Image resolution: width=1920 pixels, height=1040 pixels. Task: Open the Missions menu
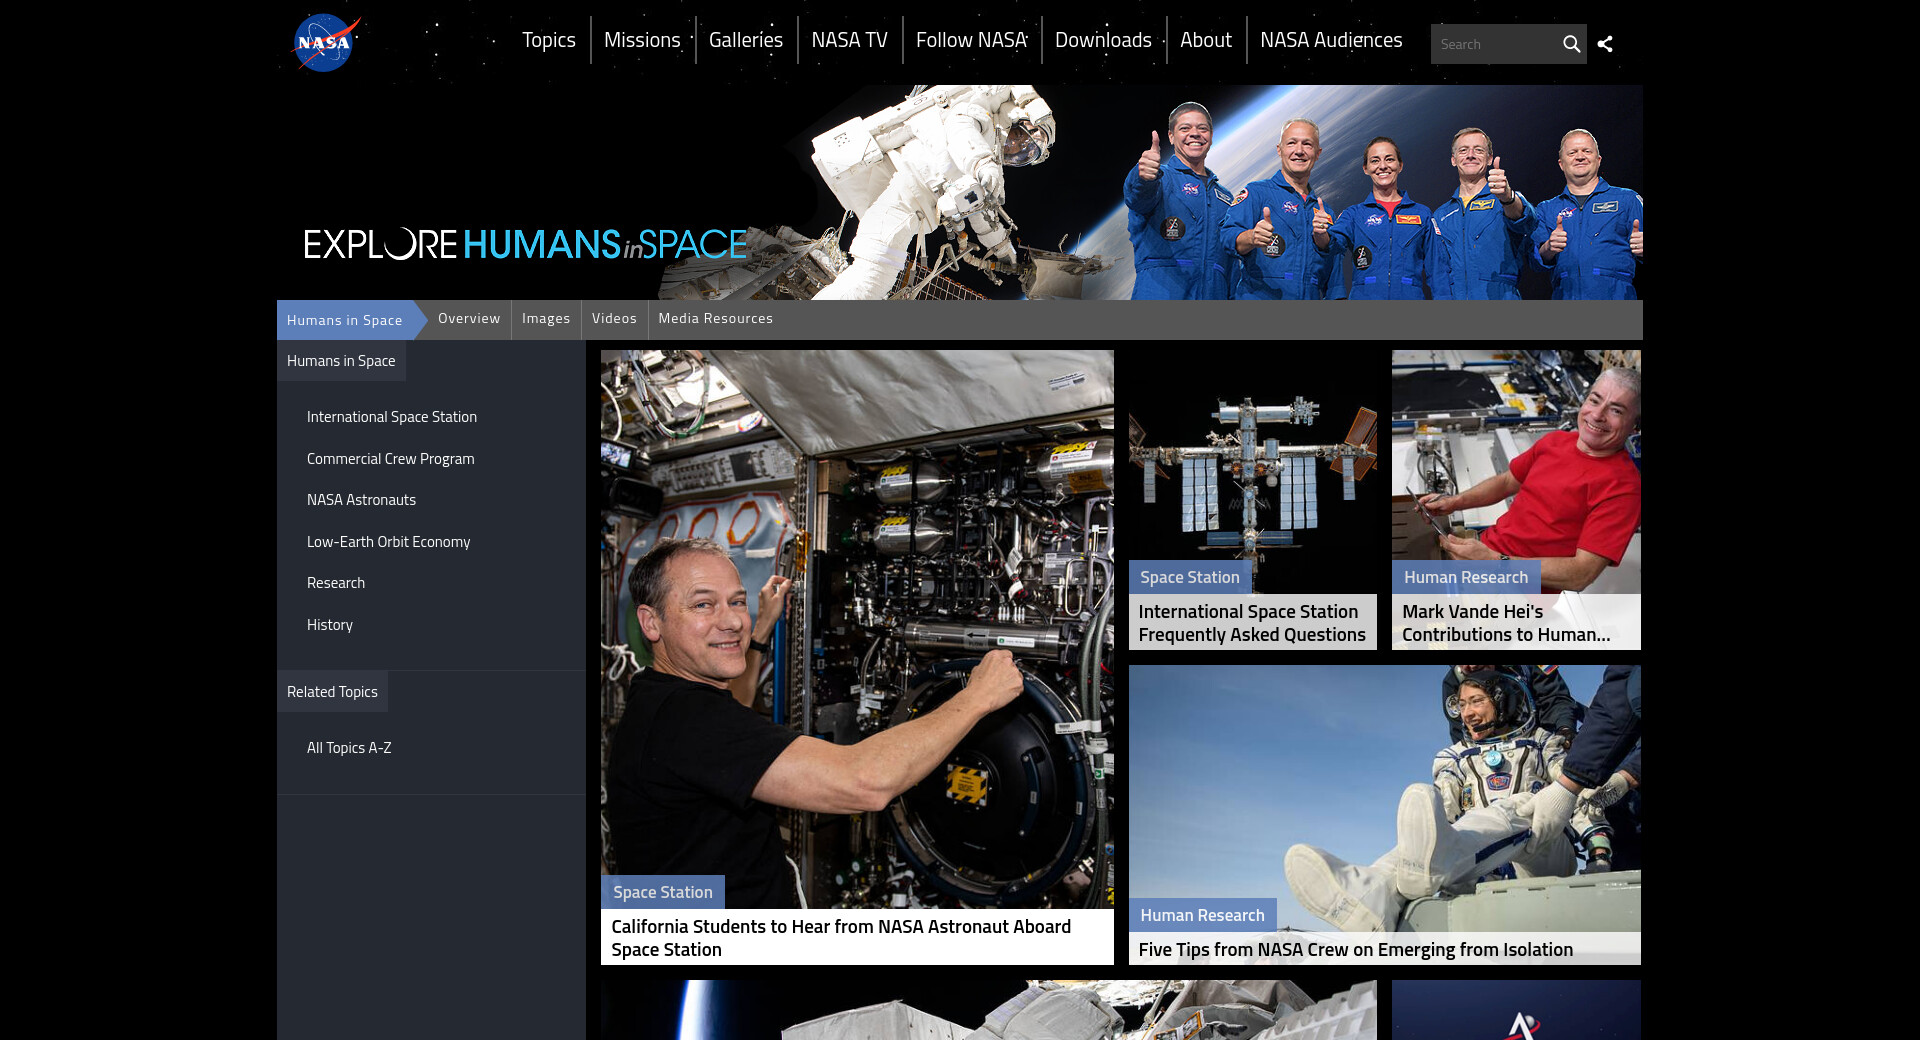(x=642, y=40)
